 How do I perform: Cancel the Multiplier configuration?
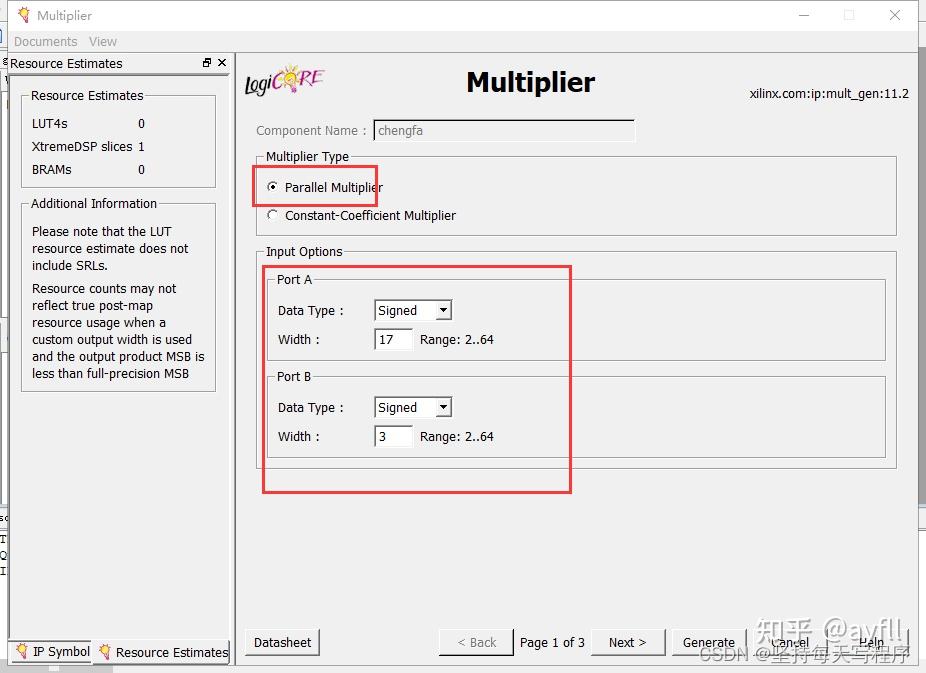789,643
